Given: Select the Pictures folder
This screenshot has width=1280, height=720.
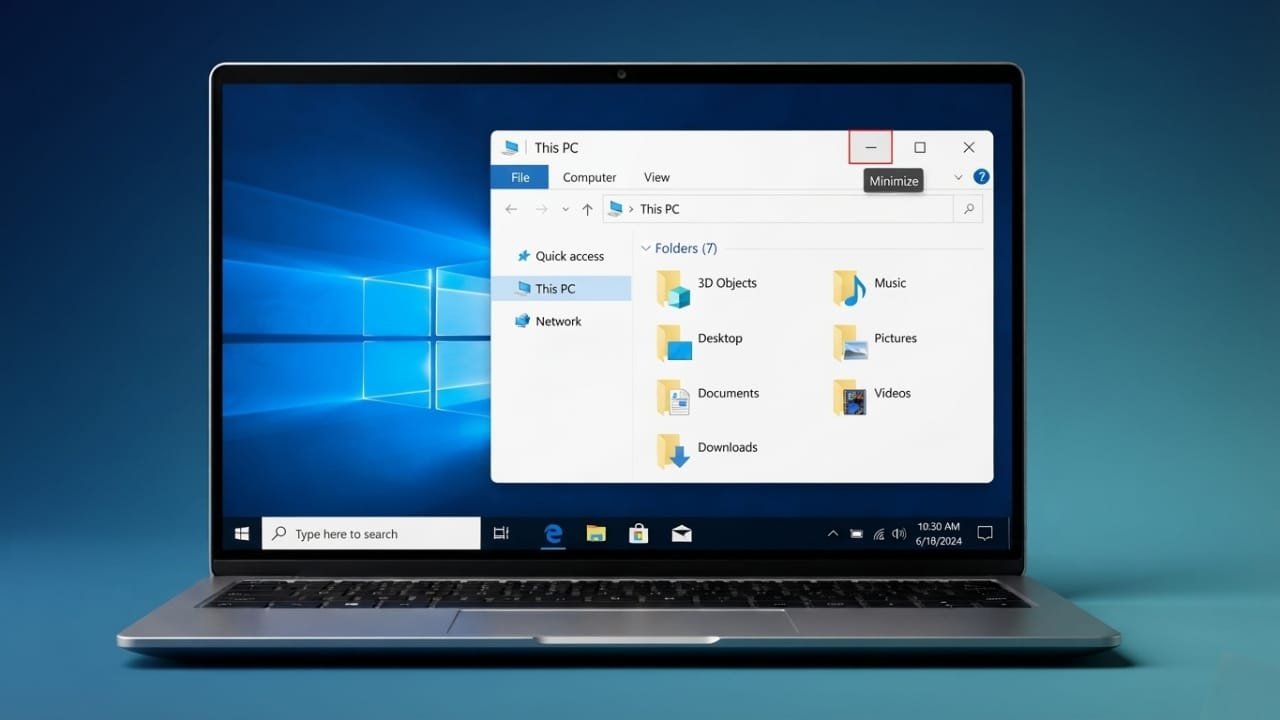Looking at the screenshot, I should tap(875, 343).
